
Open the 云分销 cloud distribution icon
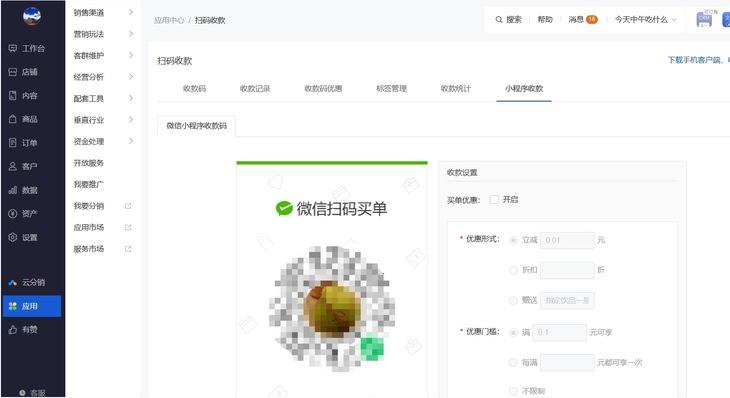(13, 283)
